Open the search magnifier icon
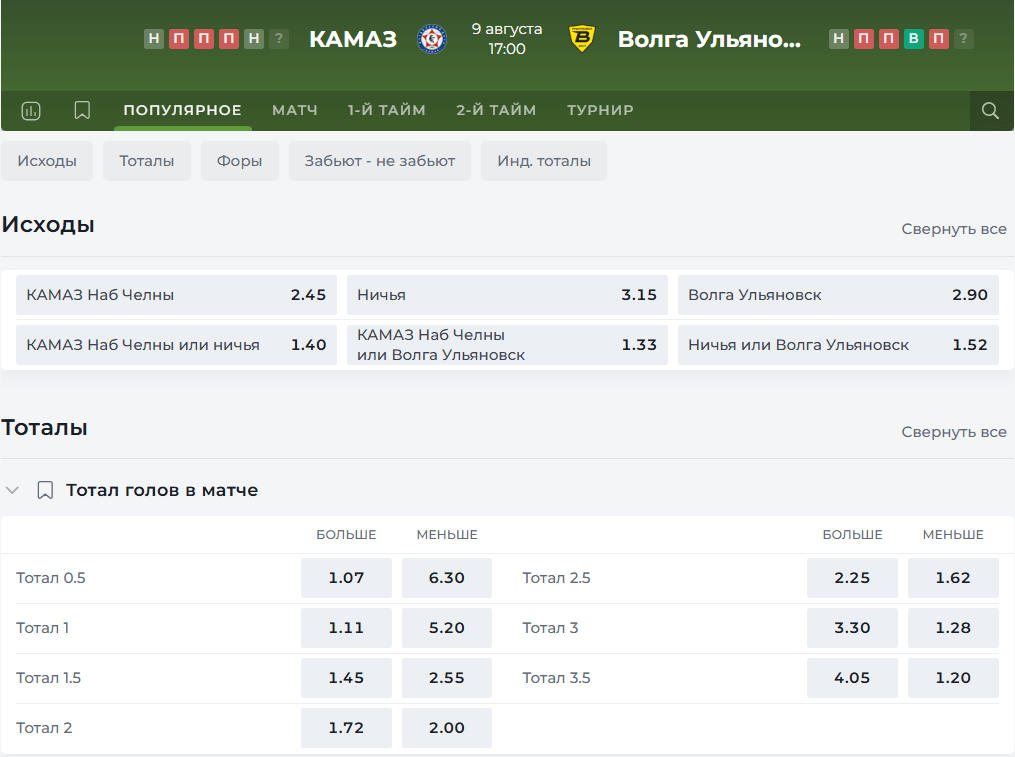 point(990,111)
